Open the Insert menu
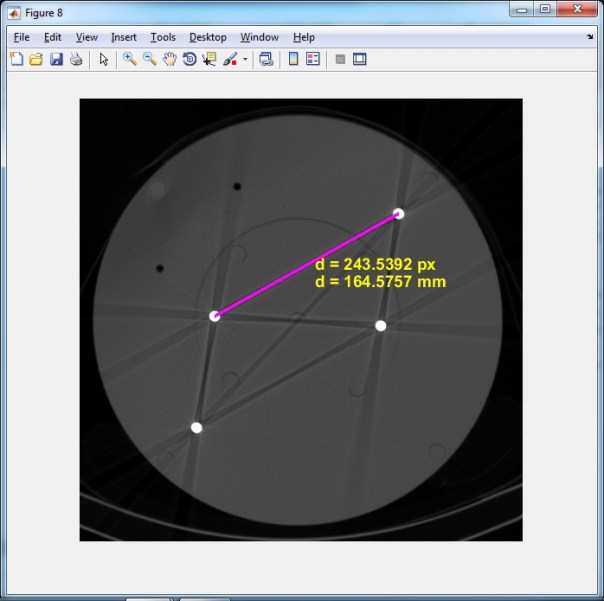The image size is (604, 601). (x=124, y=37)
